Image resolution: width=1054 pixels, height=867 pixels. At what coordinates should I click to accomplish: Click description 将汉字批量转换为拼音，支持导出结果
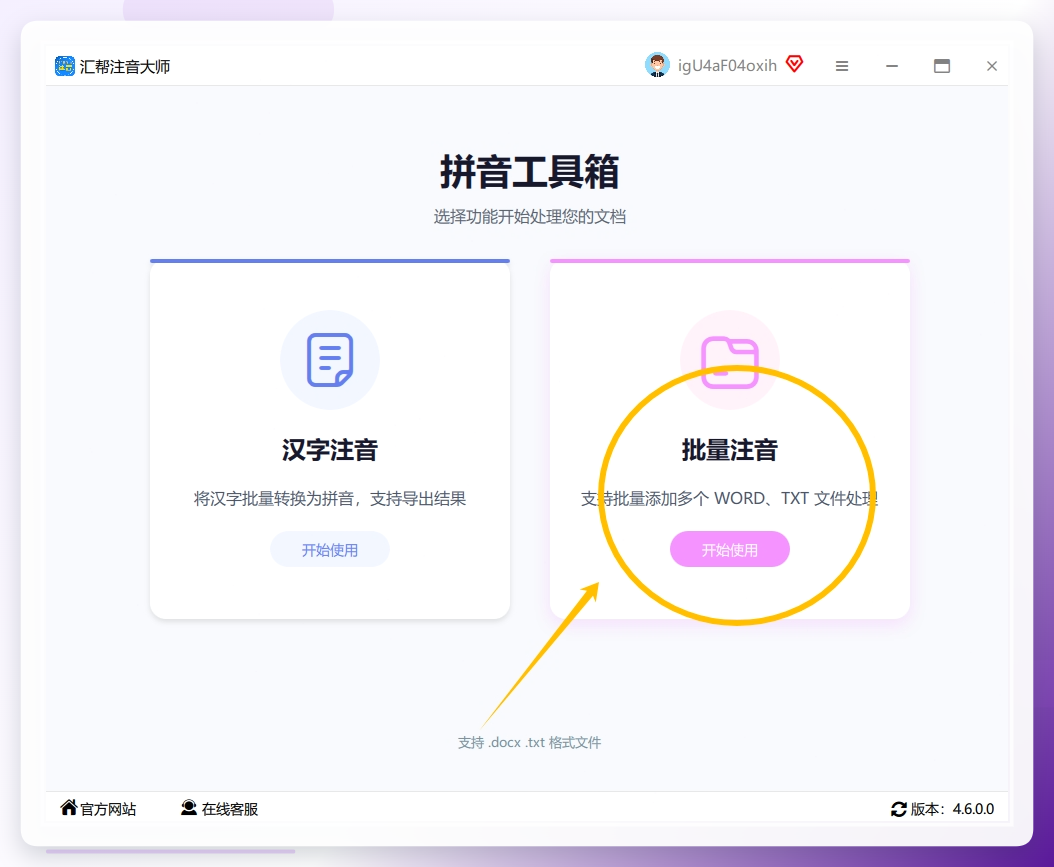(330, 499)
